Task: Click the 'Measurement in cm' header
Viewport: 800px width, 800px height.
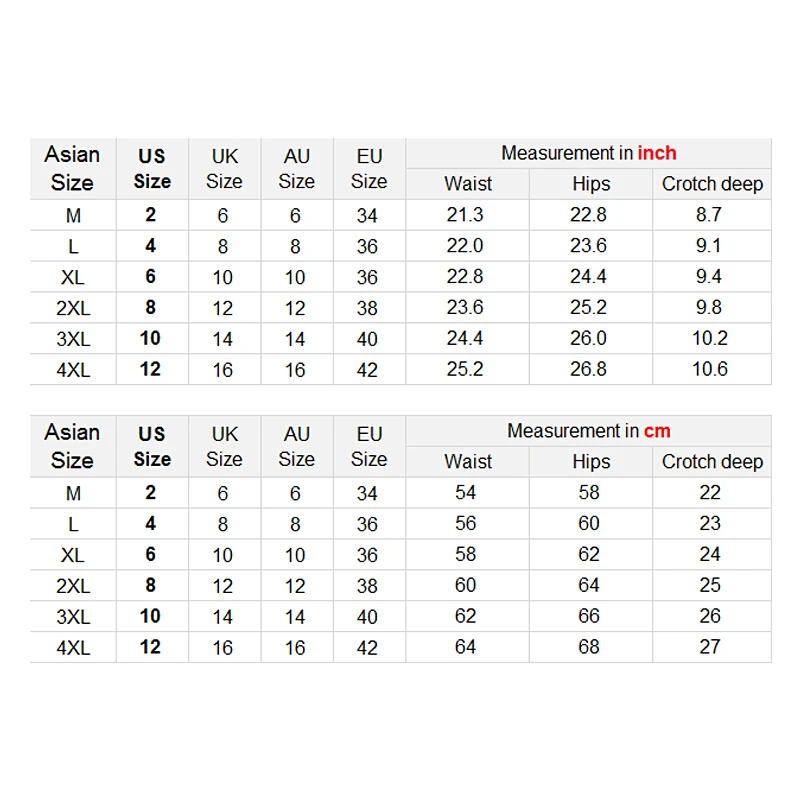Action: point(588,431)
